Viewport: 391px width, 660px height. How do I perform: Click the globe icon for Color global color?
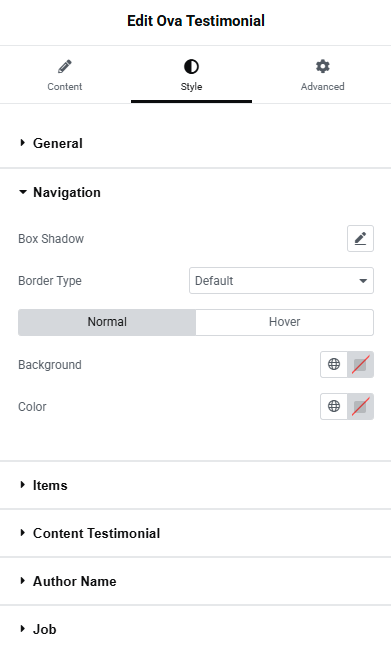click(334, 406)
